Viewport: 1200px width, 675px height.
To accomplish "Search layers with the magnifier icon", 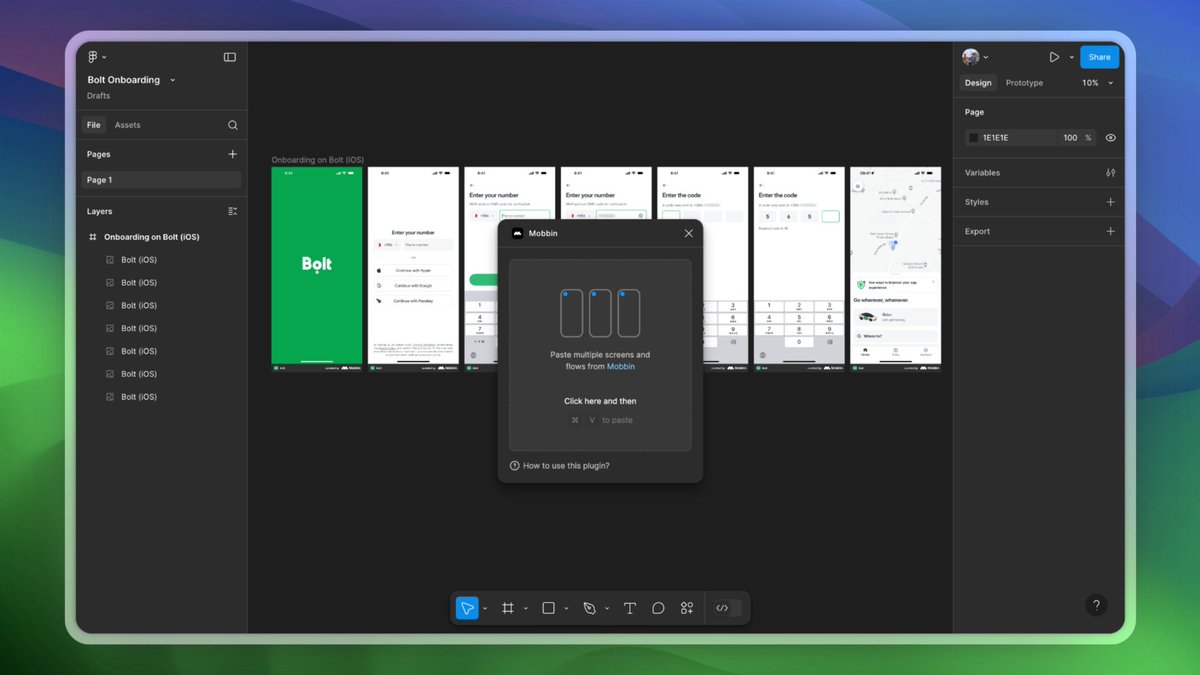I will tap(233, 125).
